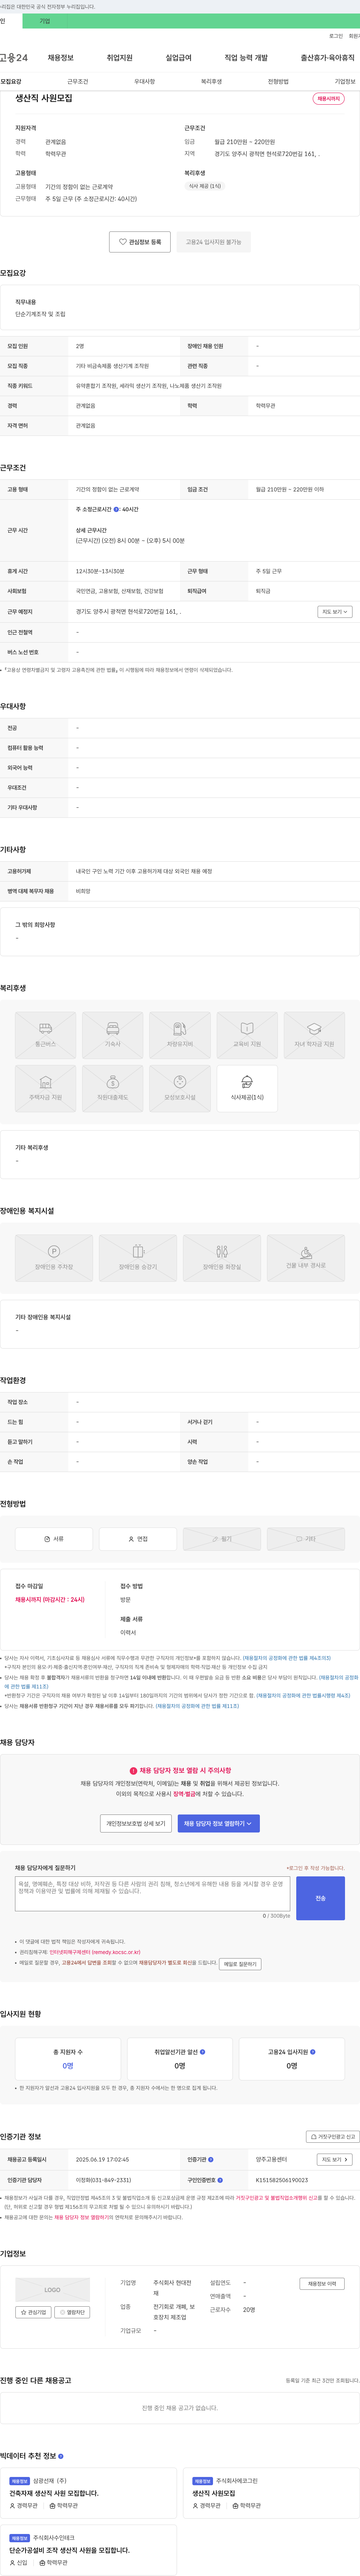
Task: Open 채용절차의 공정화에 관한 법률 제4조의3 link
Action: pyautogui.click(x=286, y=1658)
